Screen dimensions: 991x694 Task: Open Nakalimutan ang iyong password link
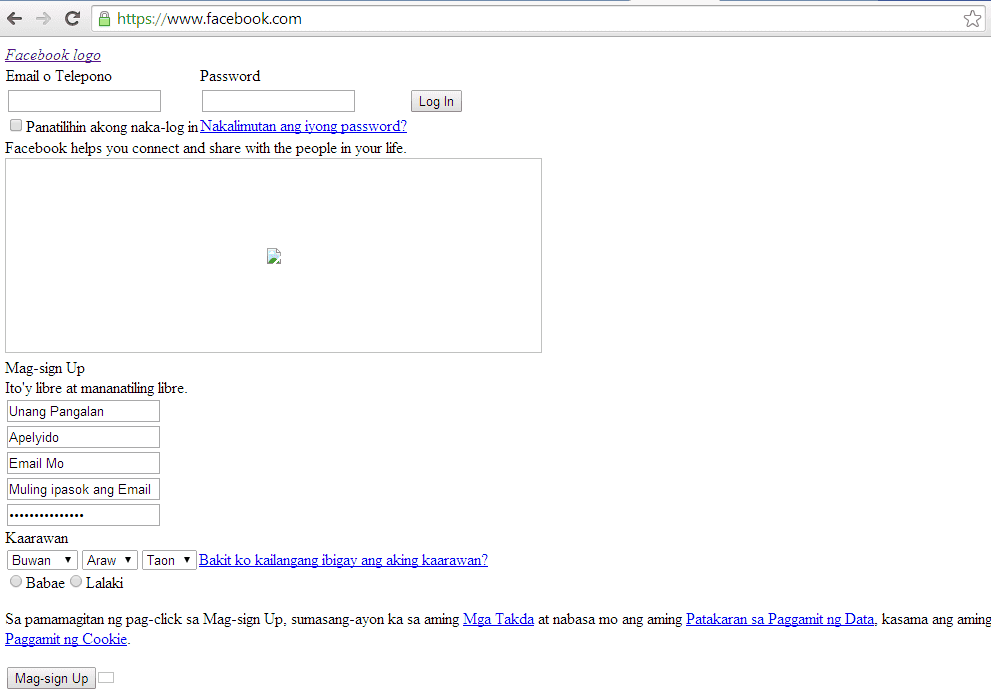click(303, 126)
